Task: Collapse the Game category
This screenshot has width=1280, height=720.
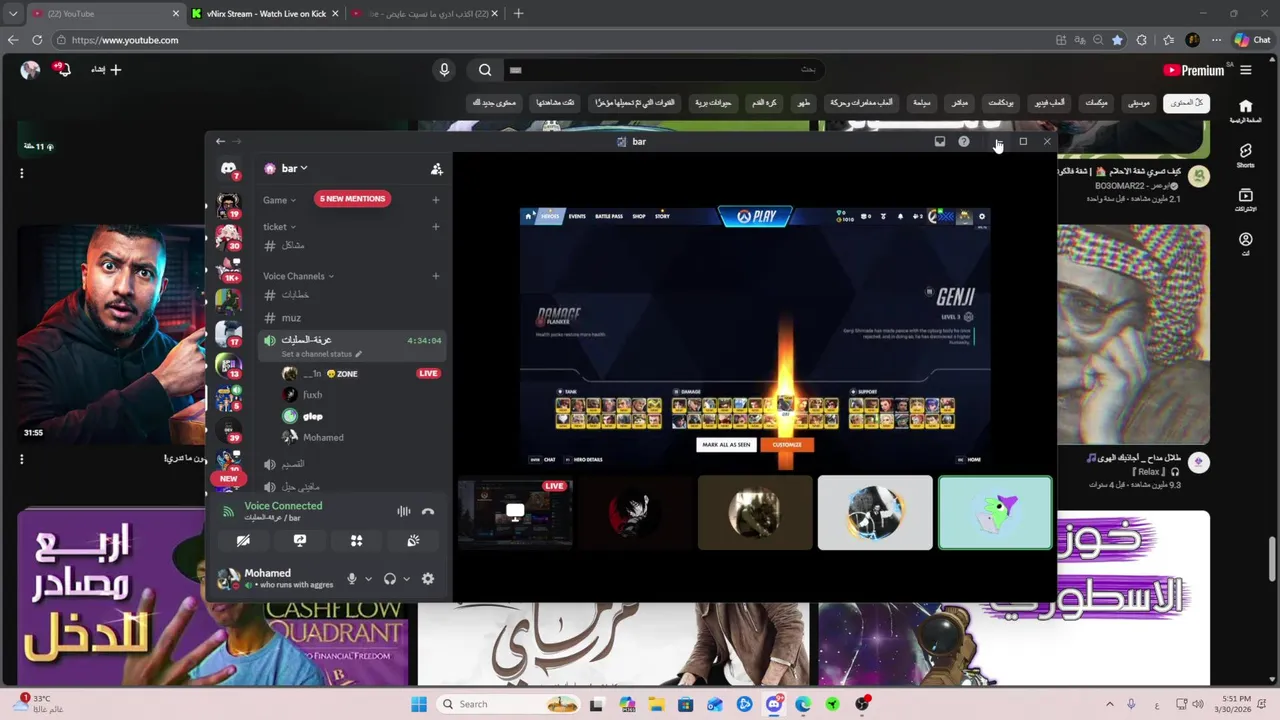Action: click(279, 200)
